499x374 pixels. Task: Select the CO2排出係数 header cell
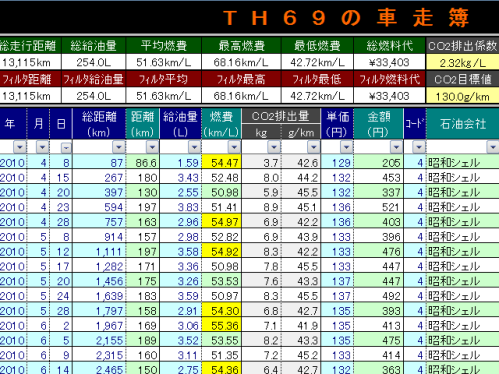pyautogui.click(x=462, y=46)
